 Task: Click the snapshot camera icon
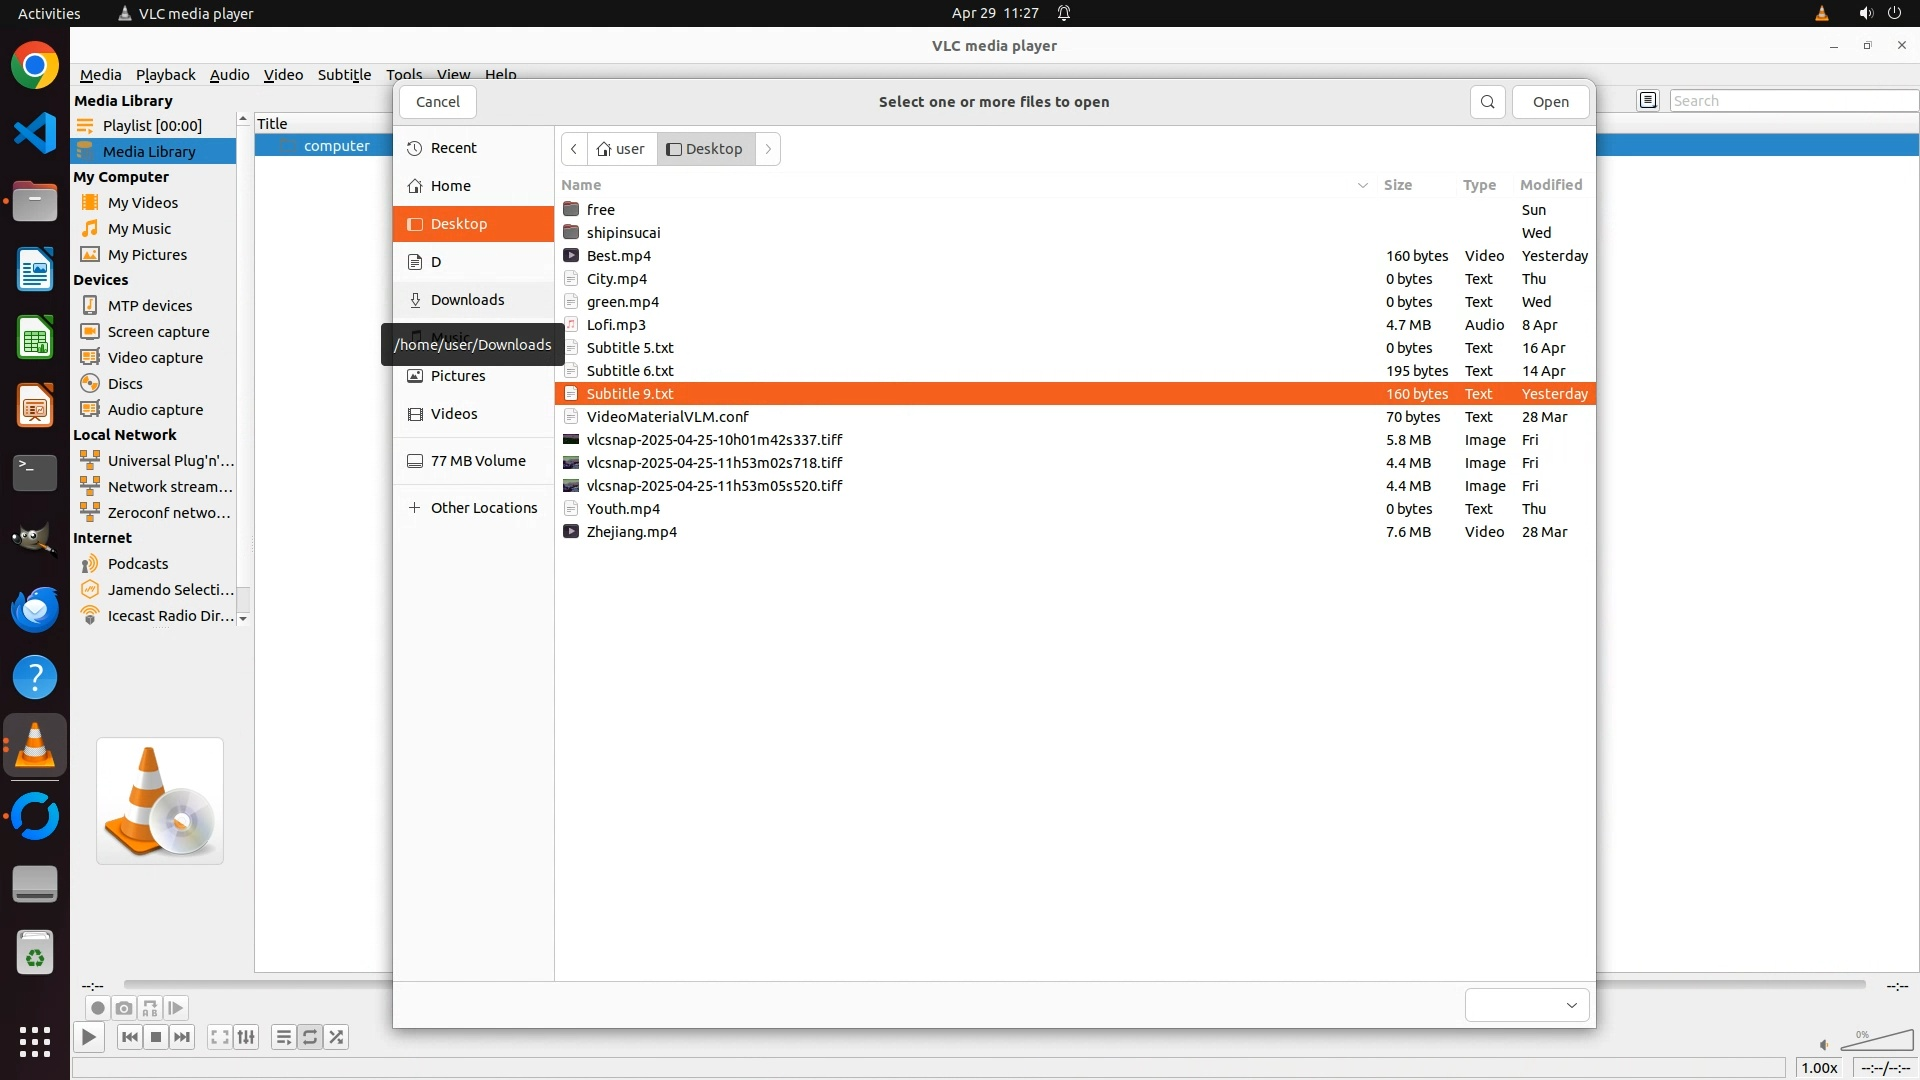pyautogui.click(x=124, y=1008)
